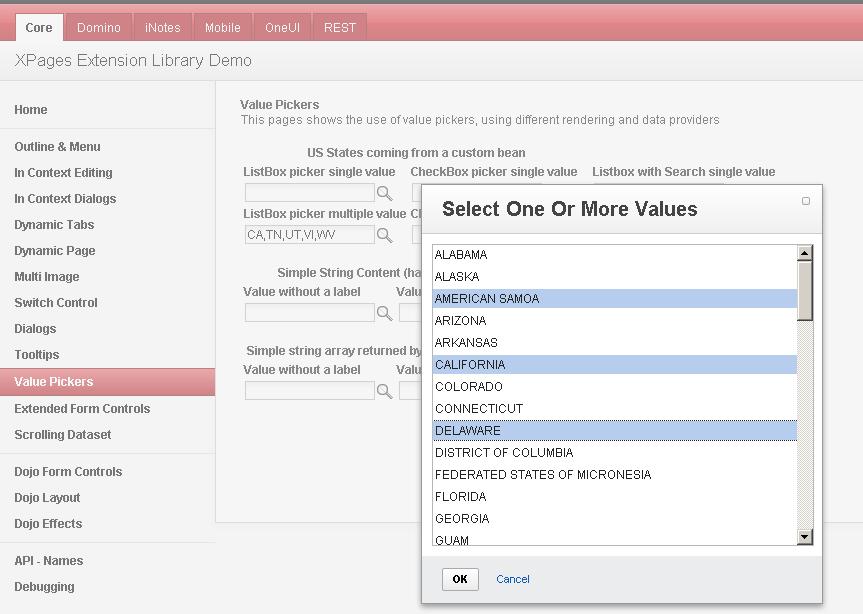
Task: Go to Dojo Form Controls in the sidebar
Action: coord(68,472)
